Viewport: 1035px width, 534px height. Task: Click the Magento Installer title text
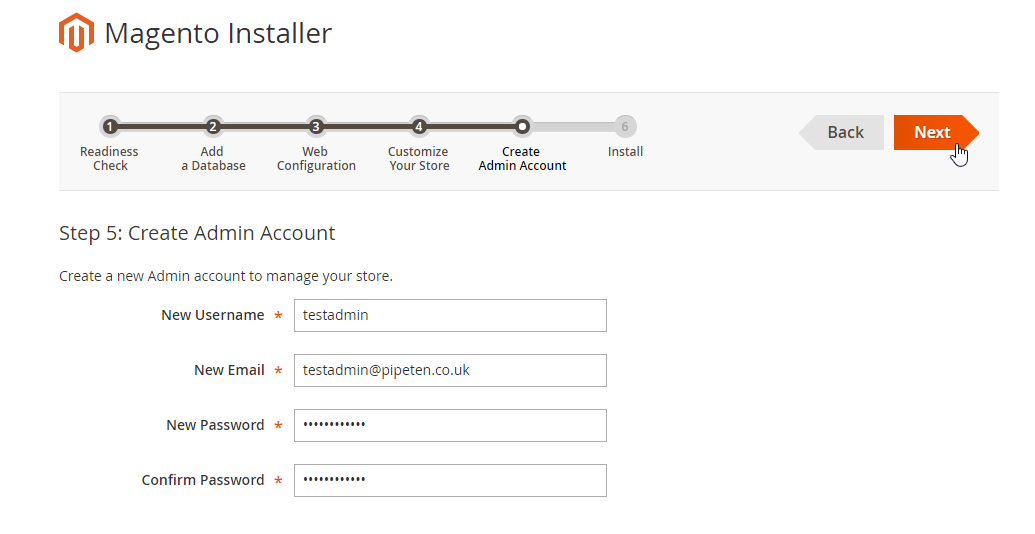click(x=218, y=34)
